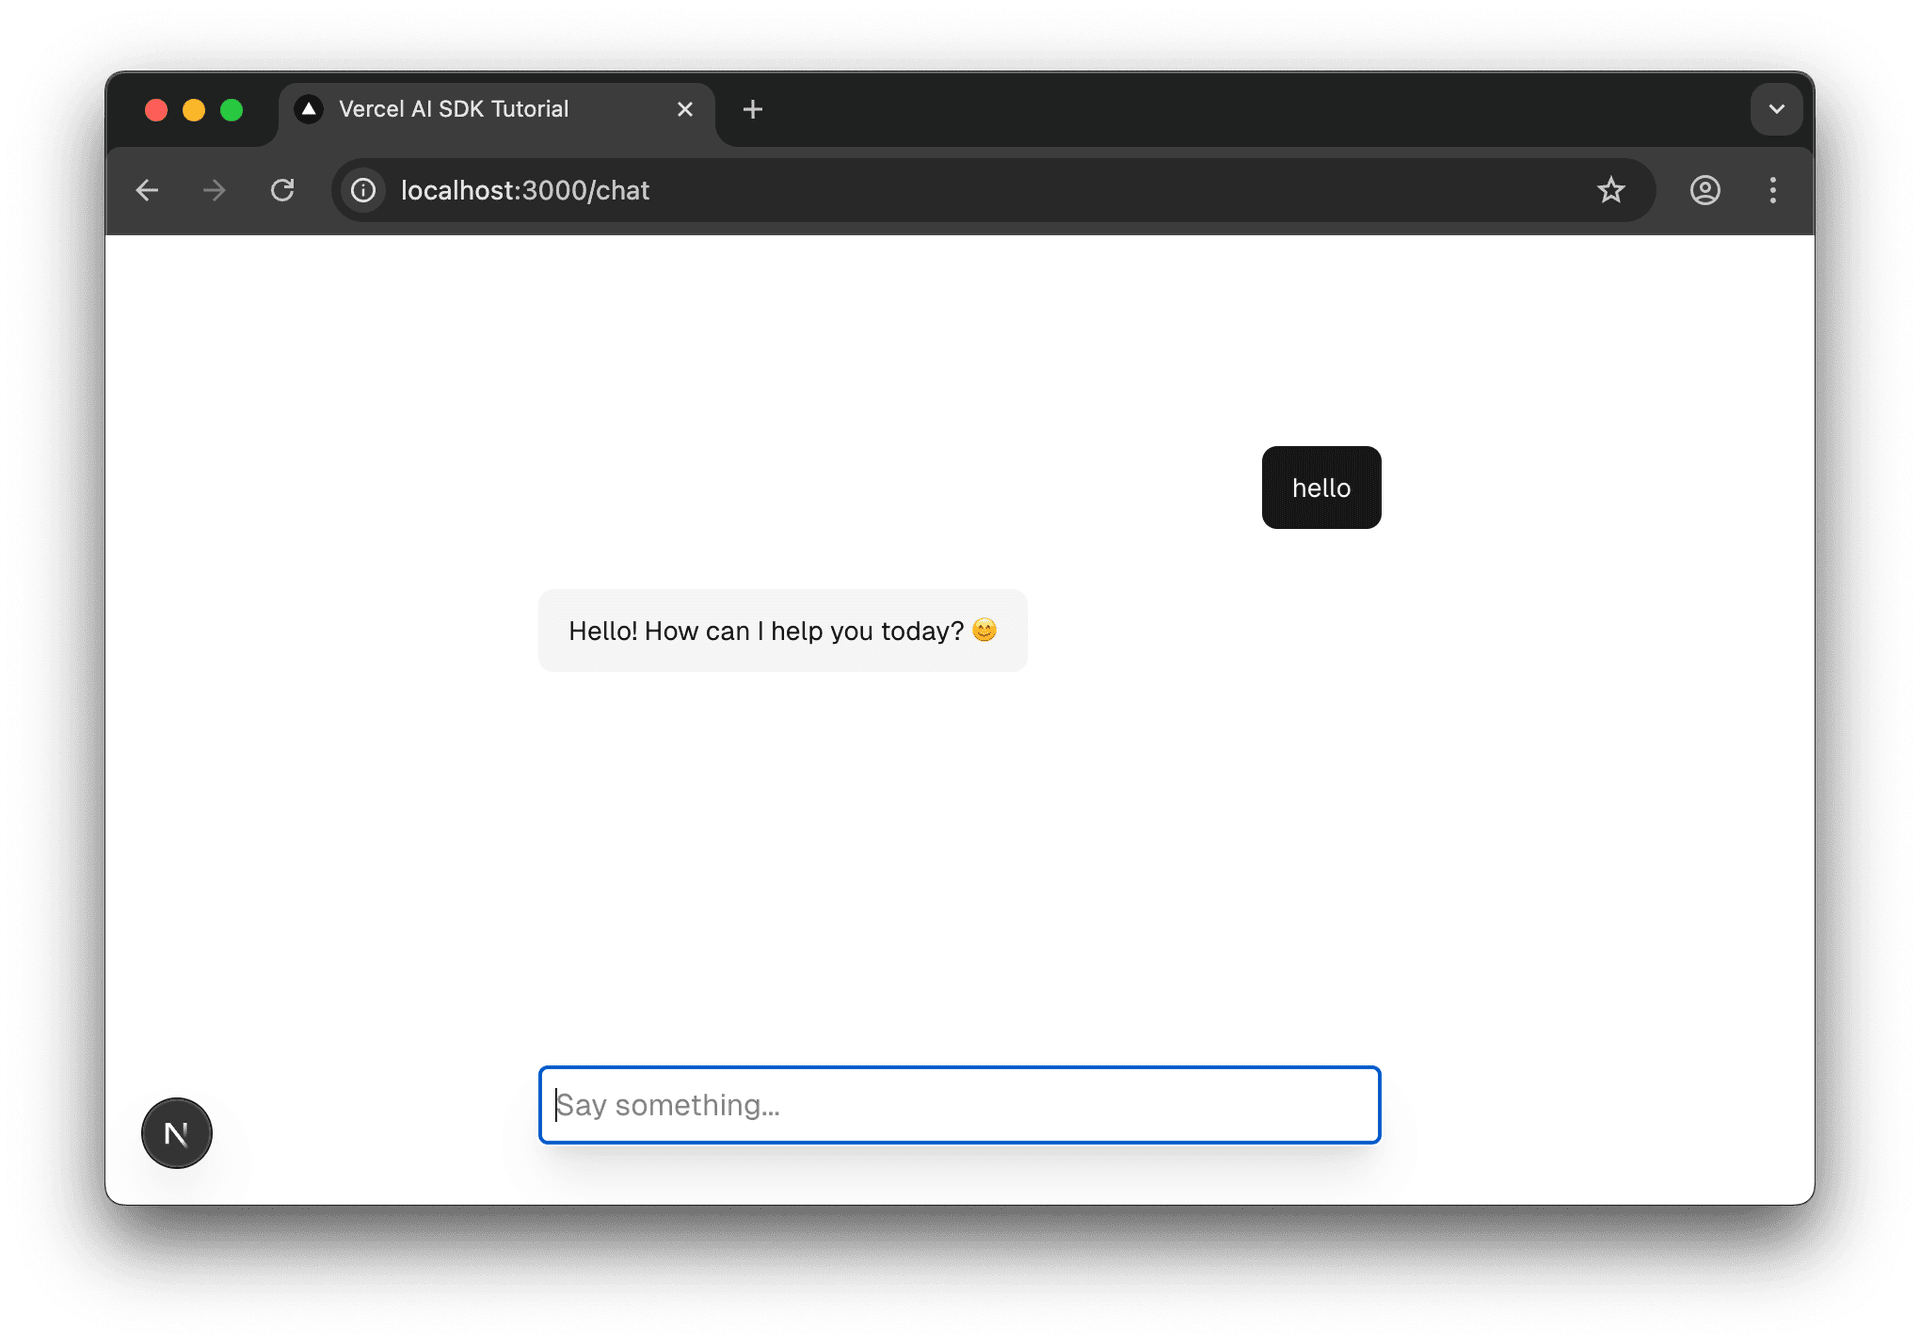
Task: Click the smiley emoji in the assistant reply
Action: tap(985, 630)
